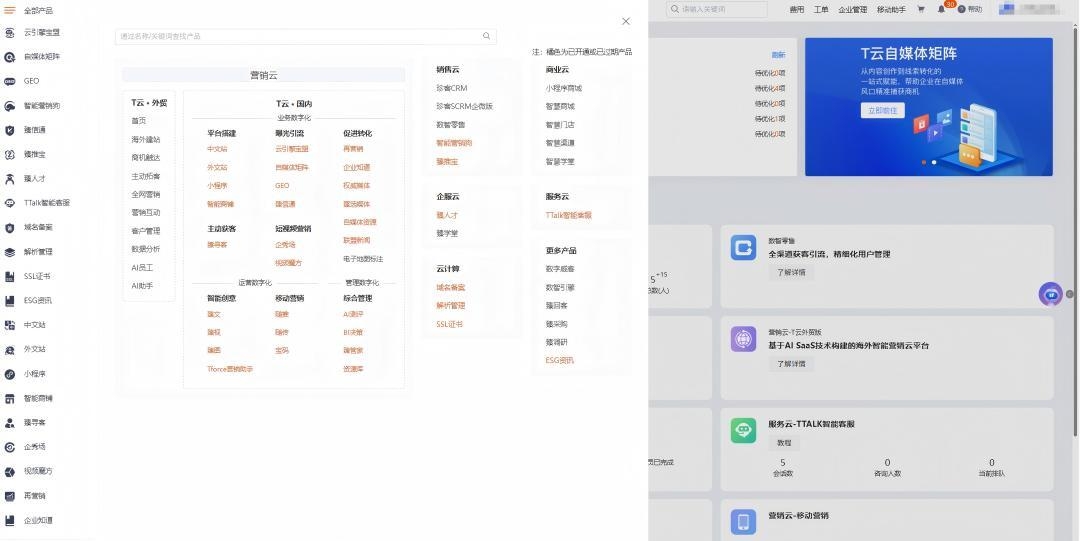Click the 视频魔方 cube icon in sidebar
Image resolution: width=1080 pixels, height=541 pixels.
[x=10, y=472]
